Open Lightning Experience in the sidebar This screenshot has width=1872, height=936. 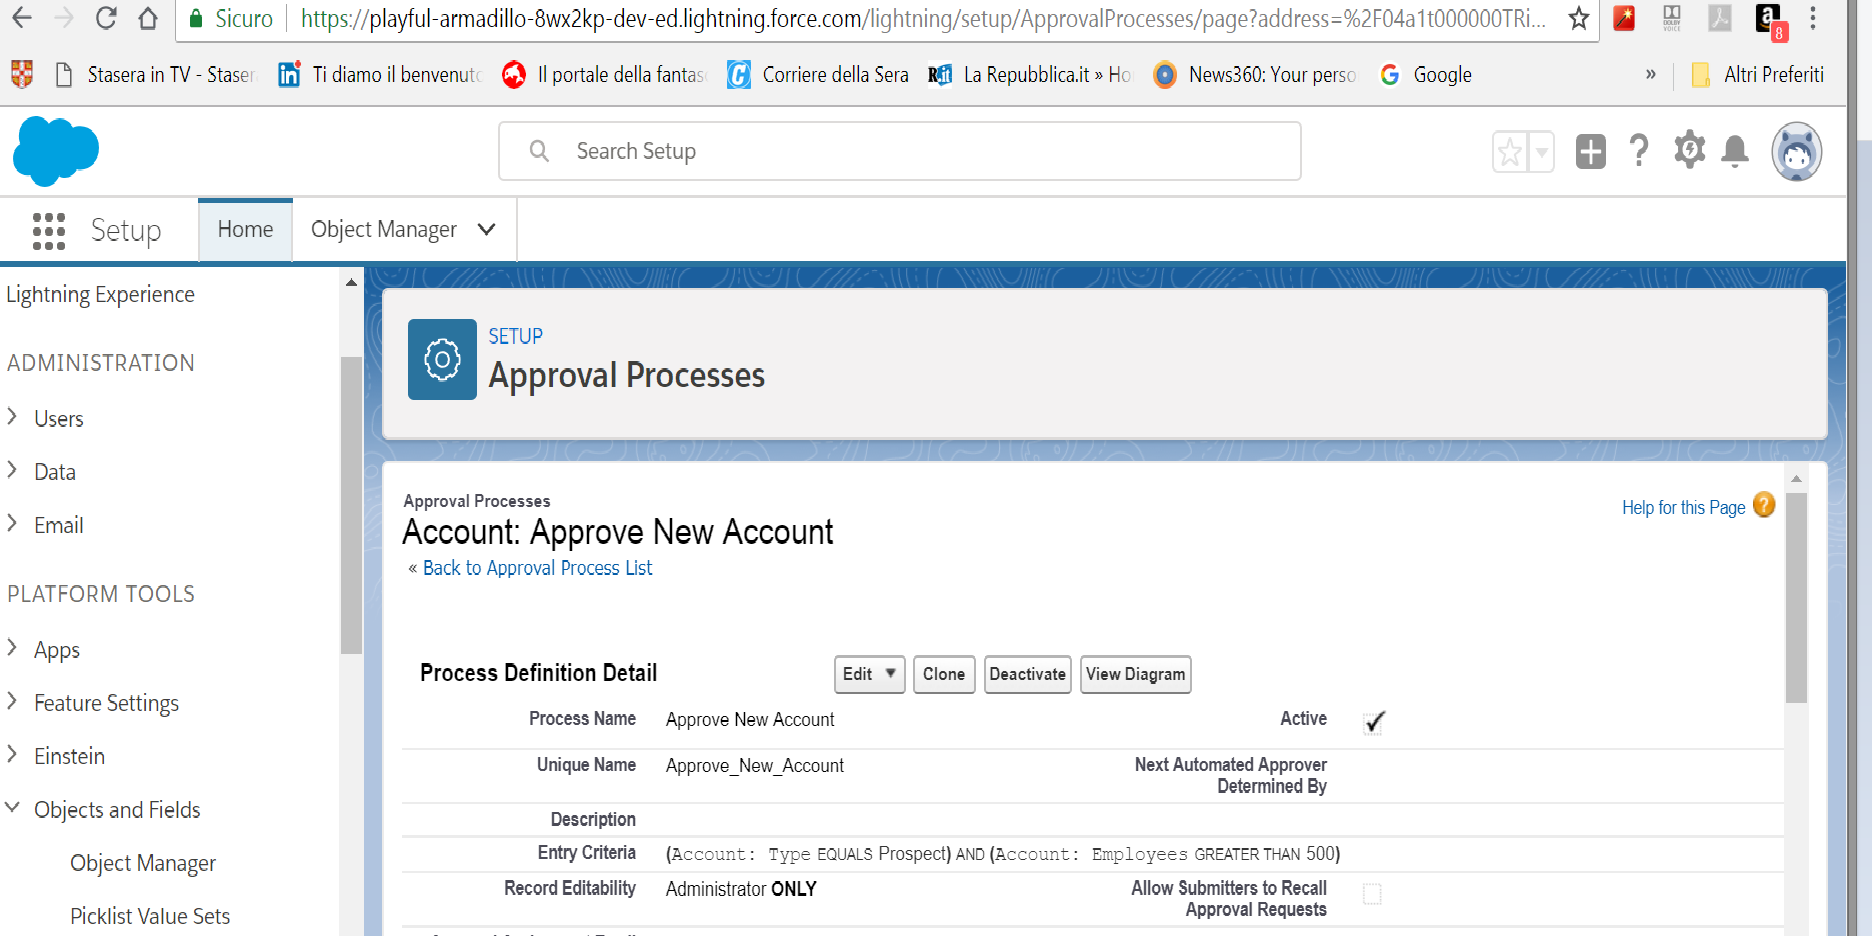point(100,294)
